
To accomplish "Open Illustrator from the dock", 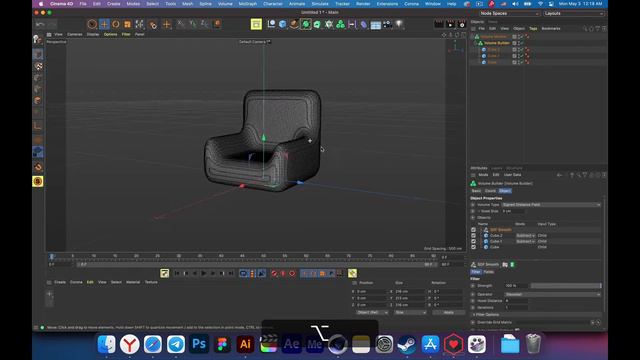I will click(245, 344).
